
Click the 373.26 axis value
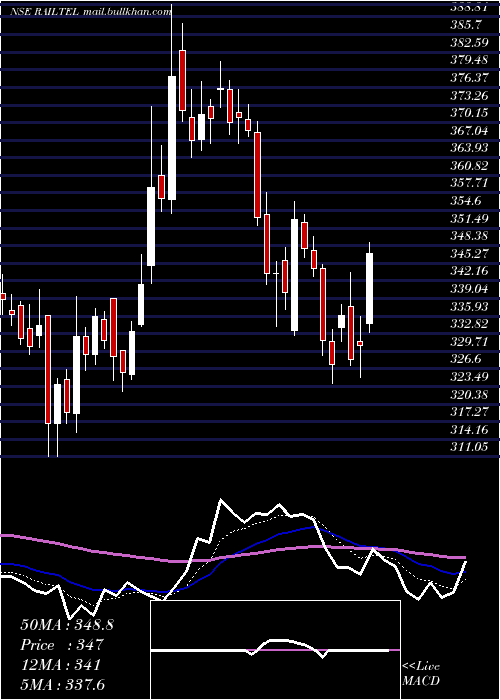click(x=469, y=95)
